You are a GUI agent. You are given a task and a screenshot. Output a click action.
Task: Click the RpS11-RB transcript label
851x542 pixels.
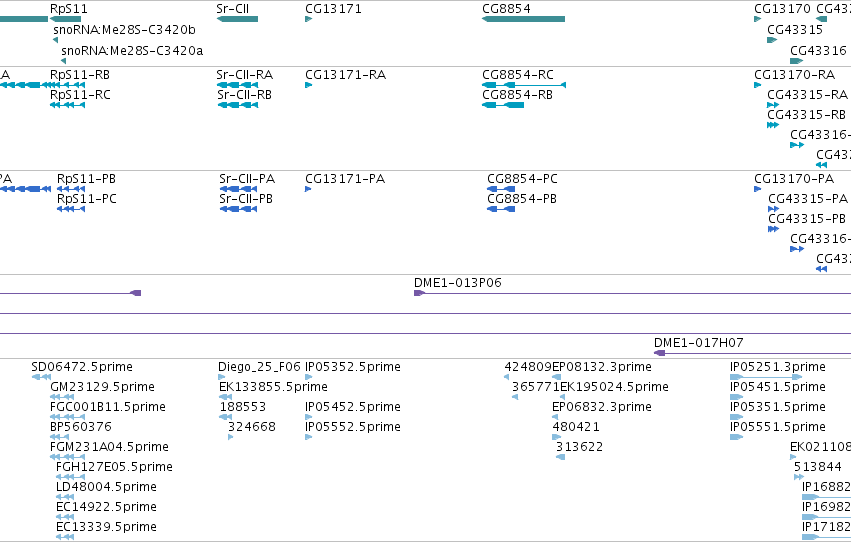(80, 74)
